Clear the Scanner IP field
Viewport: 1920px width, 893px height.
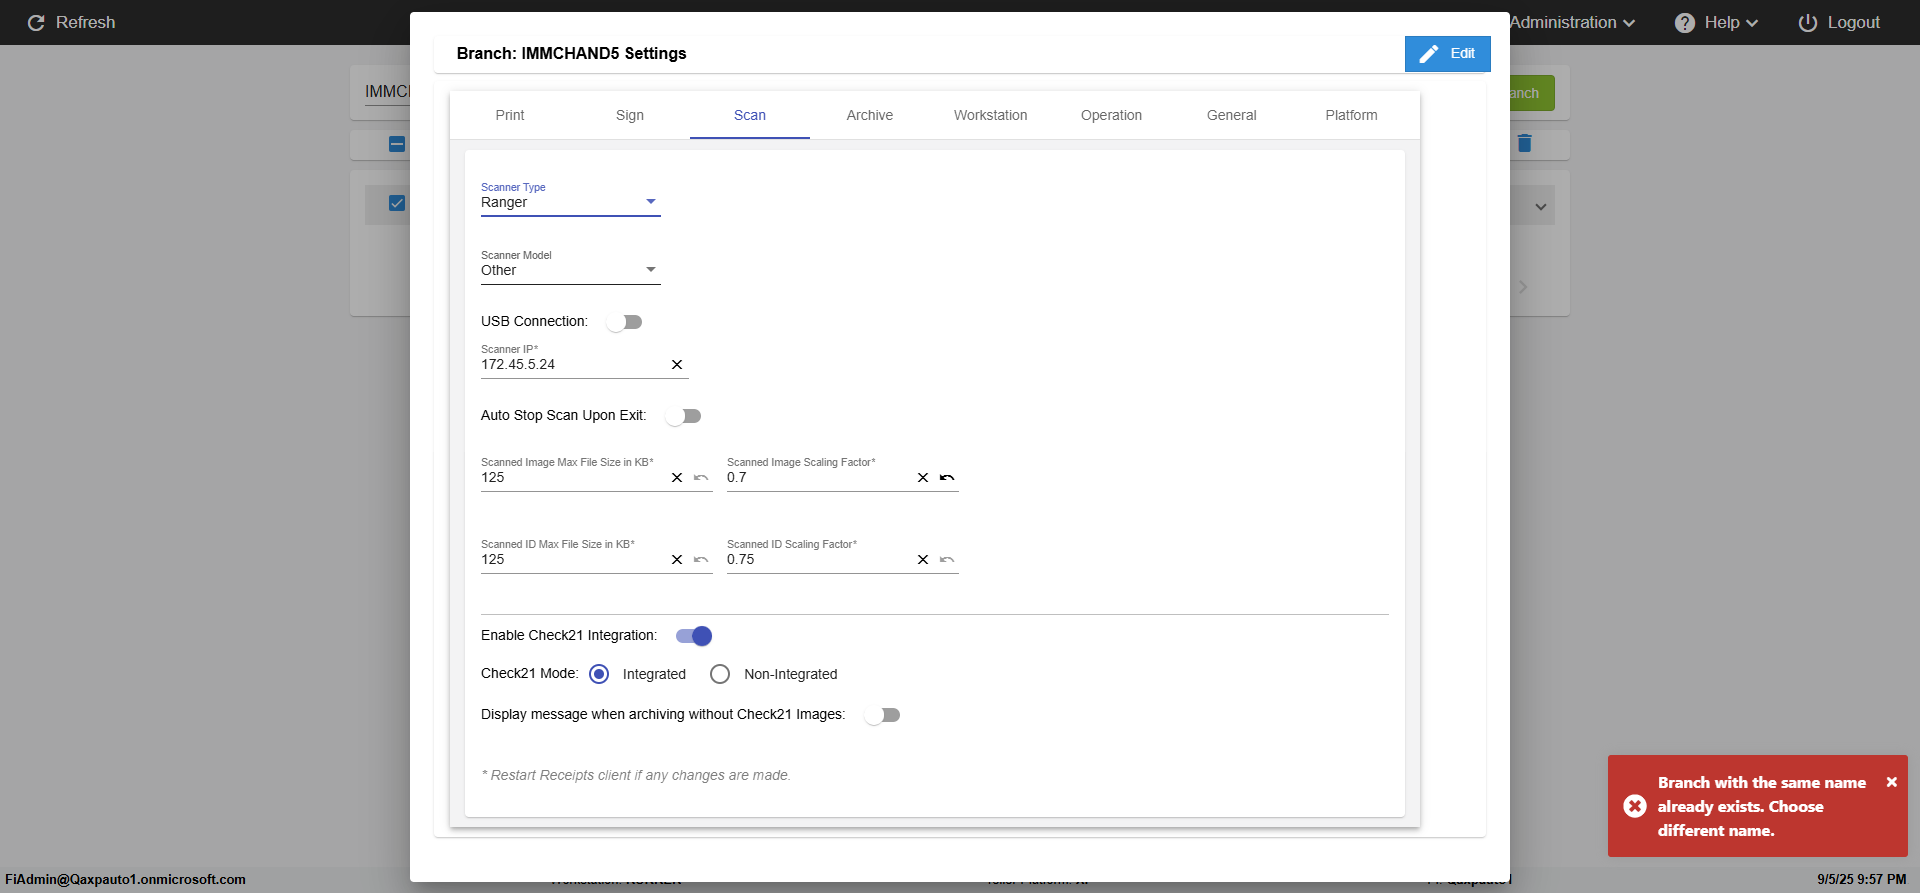[x=677, y=365]
